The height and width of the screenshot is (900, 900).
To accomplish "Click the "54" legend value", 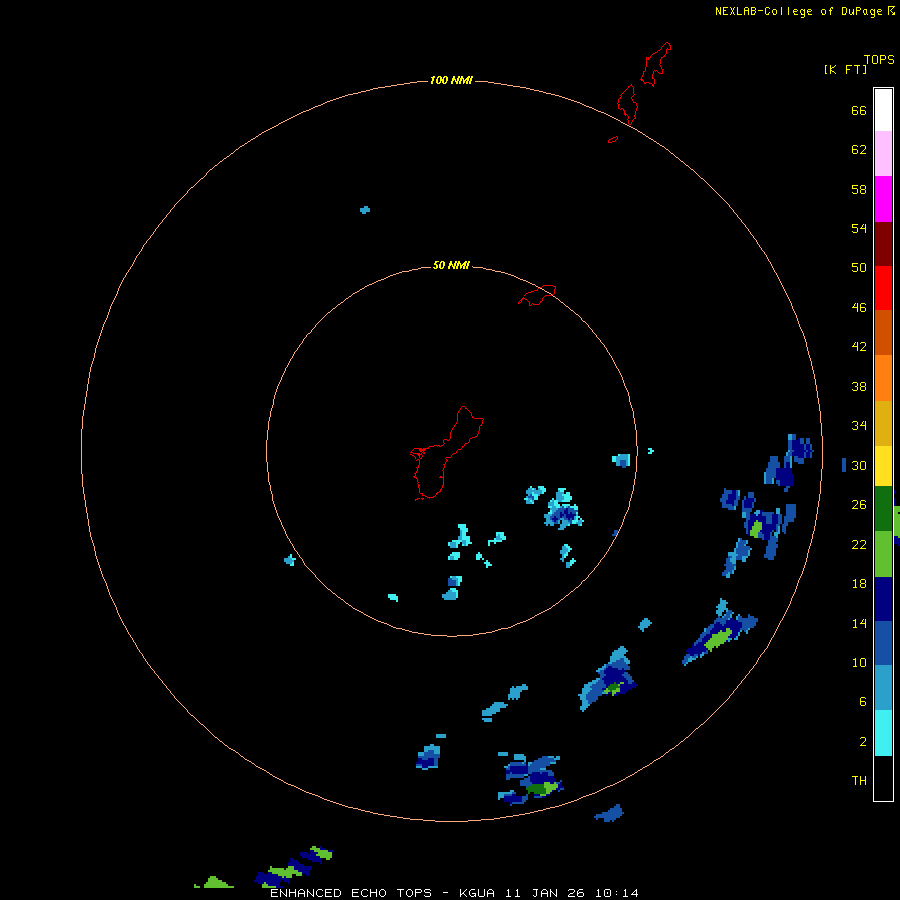I will (x=859, y=228).
